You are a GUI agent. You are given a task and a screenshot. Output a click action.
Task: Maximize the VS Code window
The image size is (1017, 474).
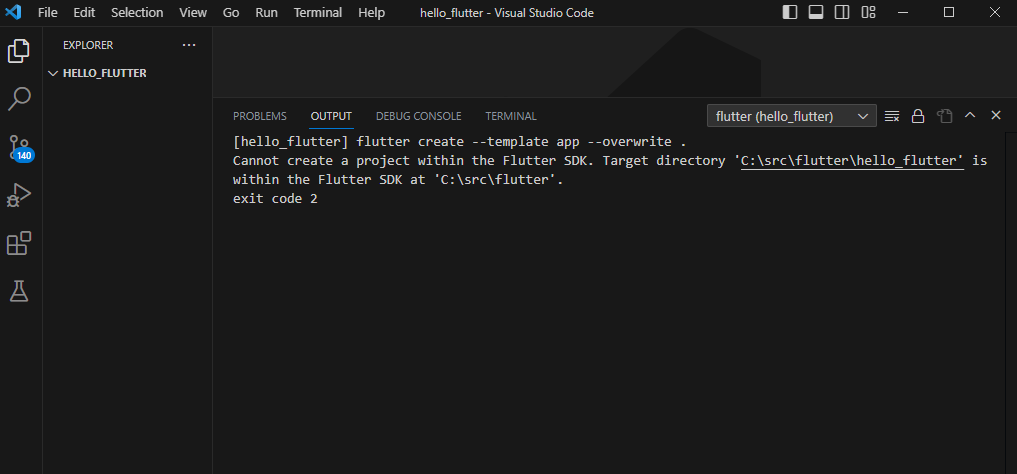[948, 12]
